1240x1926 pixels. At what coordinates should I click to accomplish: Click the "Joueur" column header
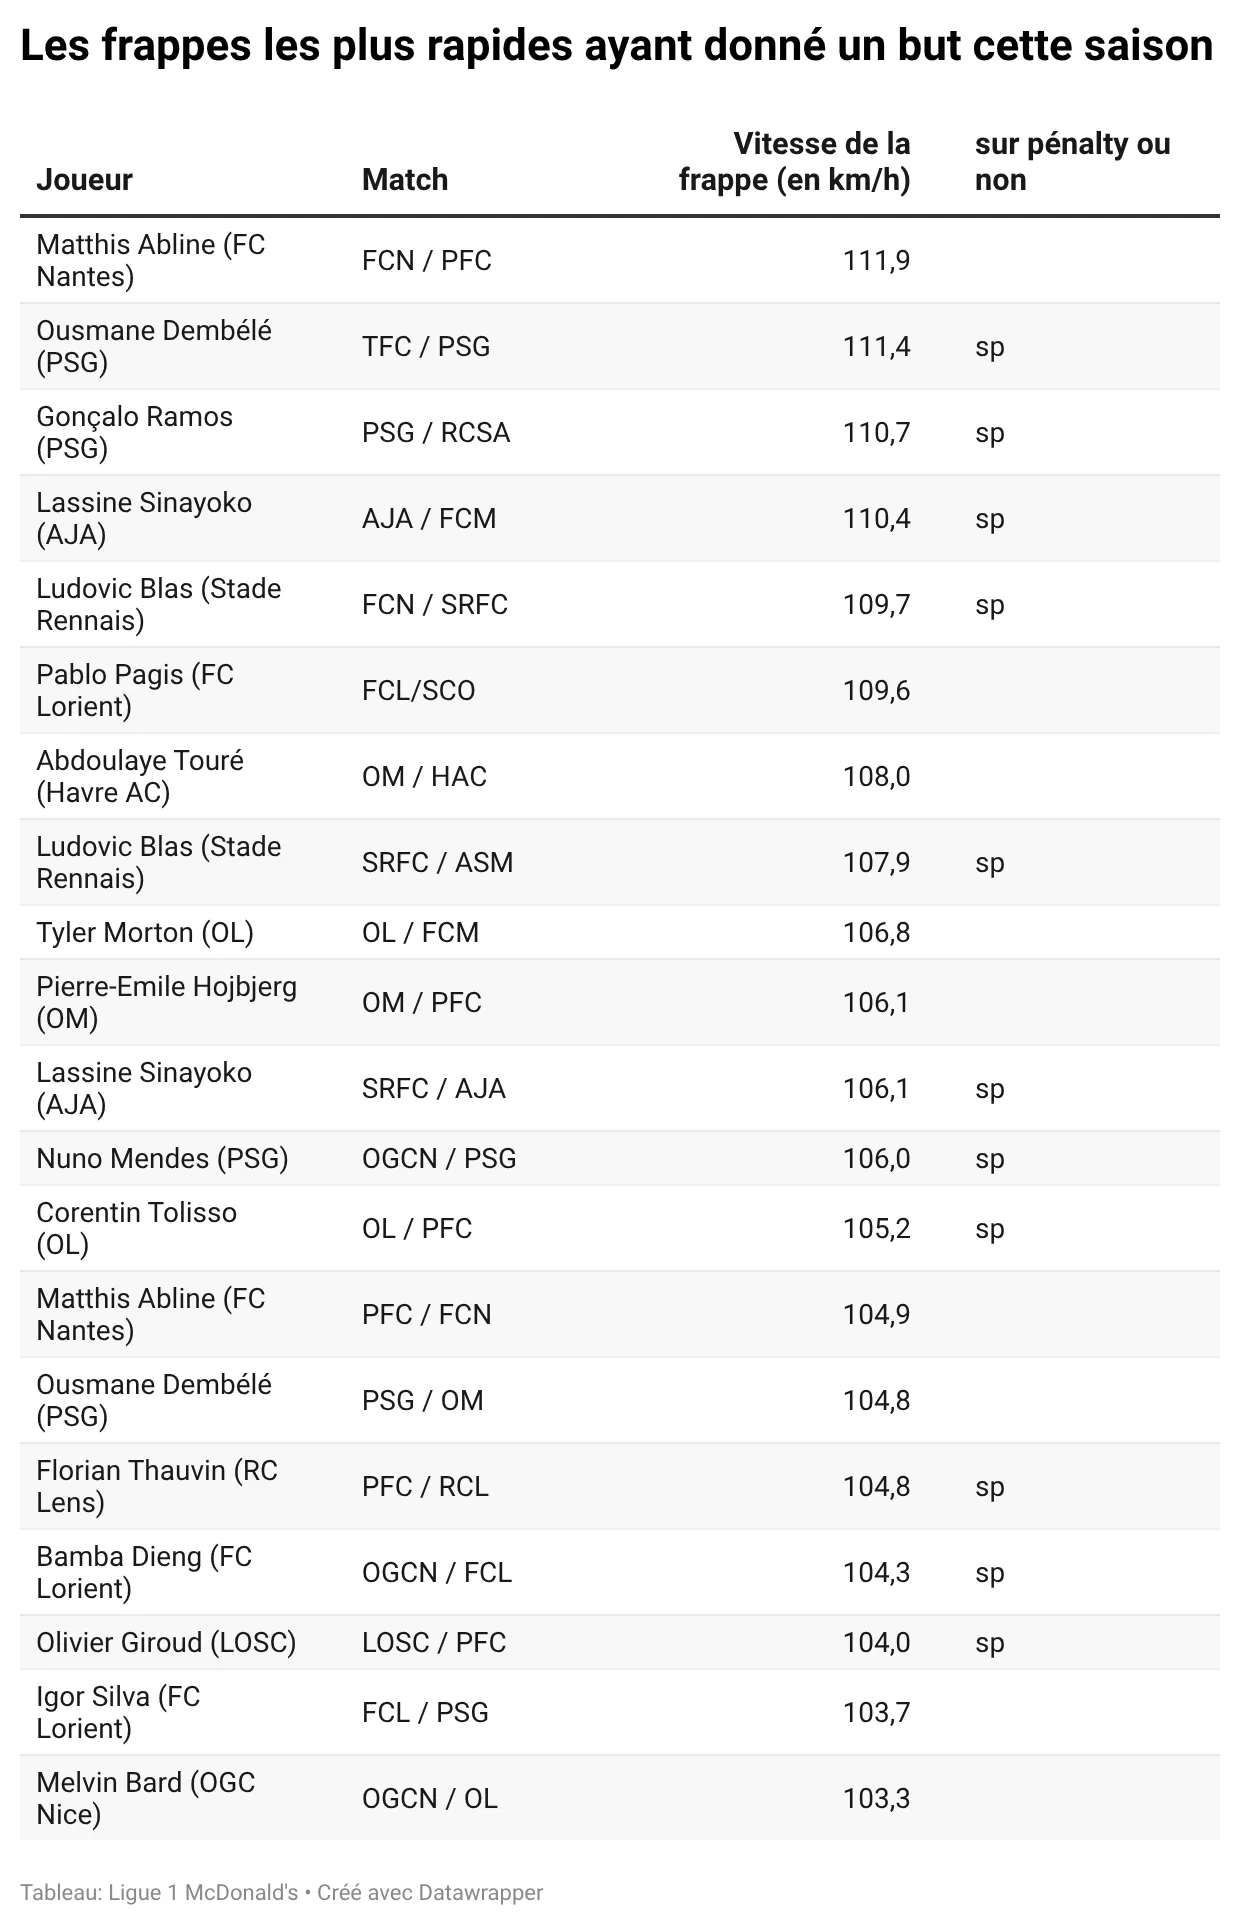[x=85, y=180]
